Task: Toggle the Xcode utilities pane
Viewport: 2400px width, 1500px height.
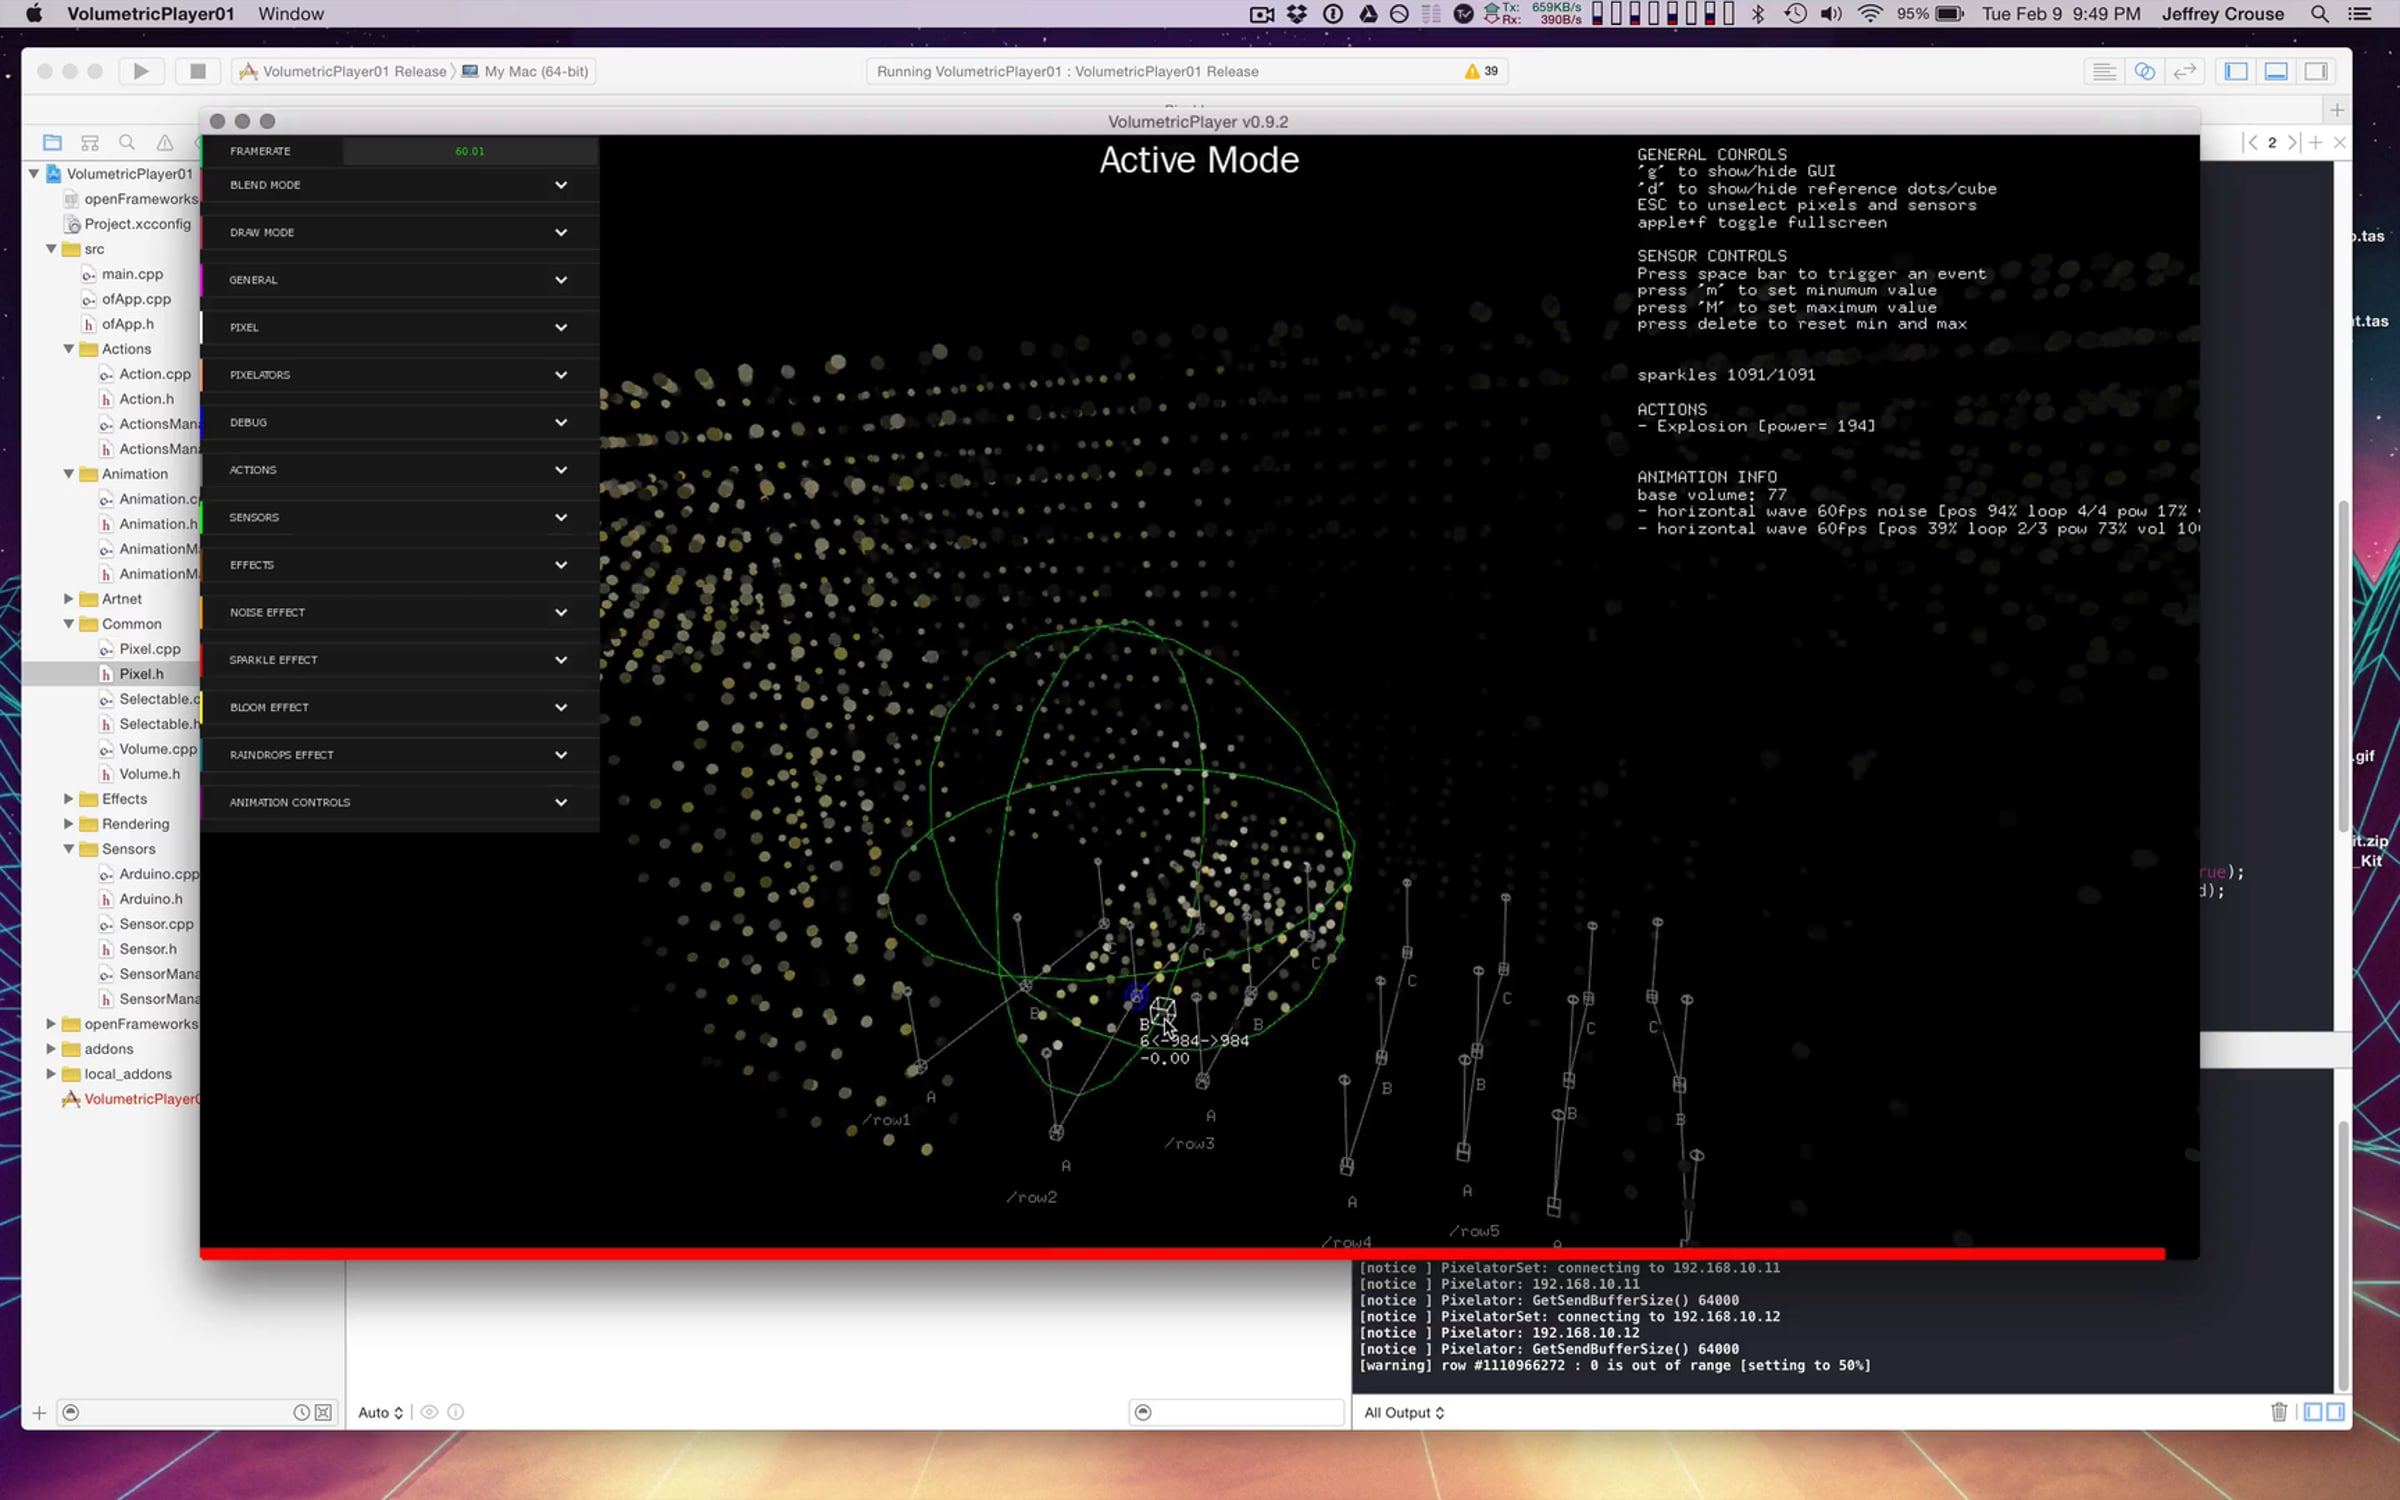Action: click(x=2317, y=71)
